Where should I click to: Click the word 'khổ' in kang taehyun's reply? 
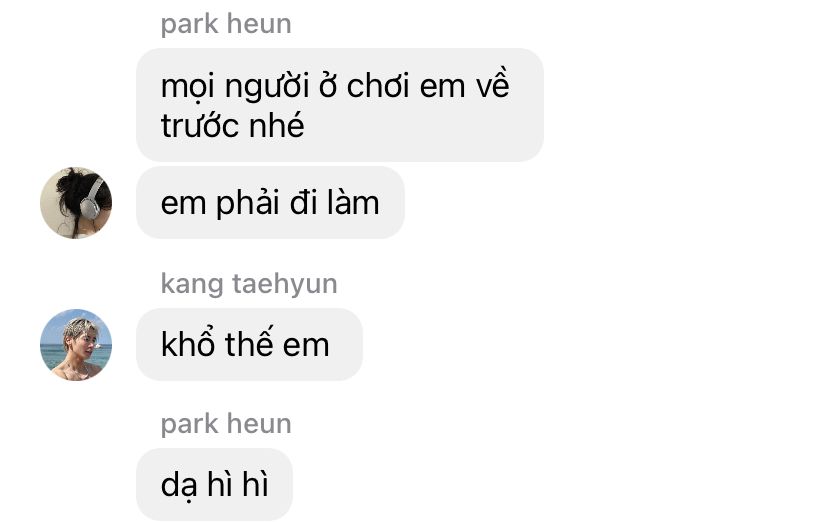187,343
